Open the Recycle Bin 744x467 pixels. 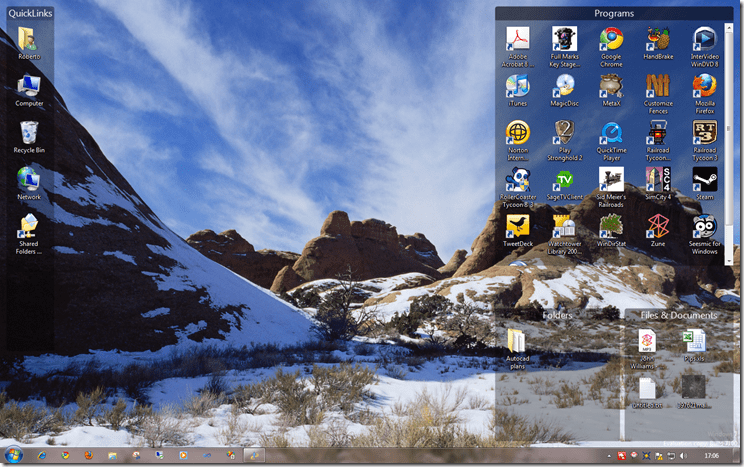click(x=29, y=134)
